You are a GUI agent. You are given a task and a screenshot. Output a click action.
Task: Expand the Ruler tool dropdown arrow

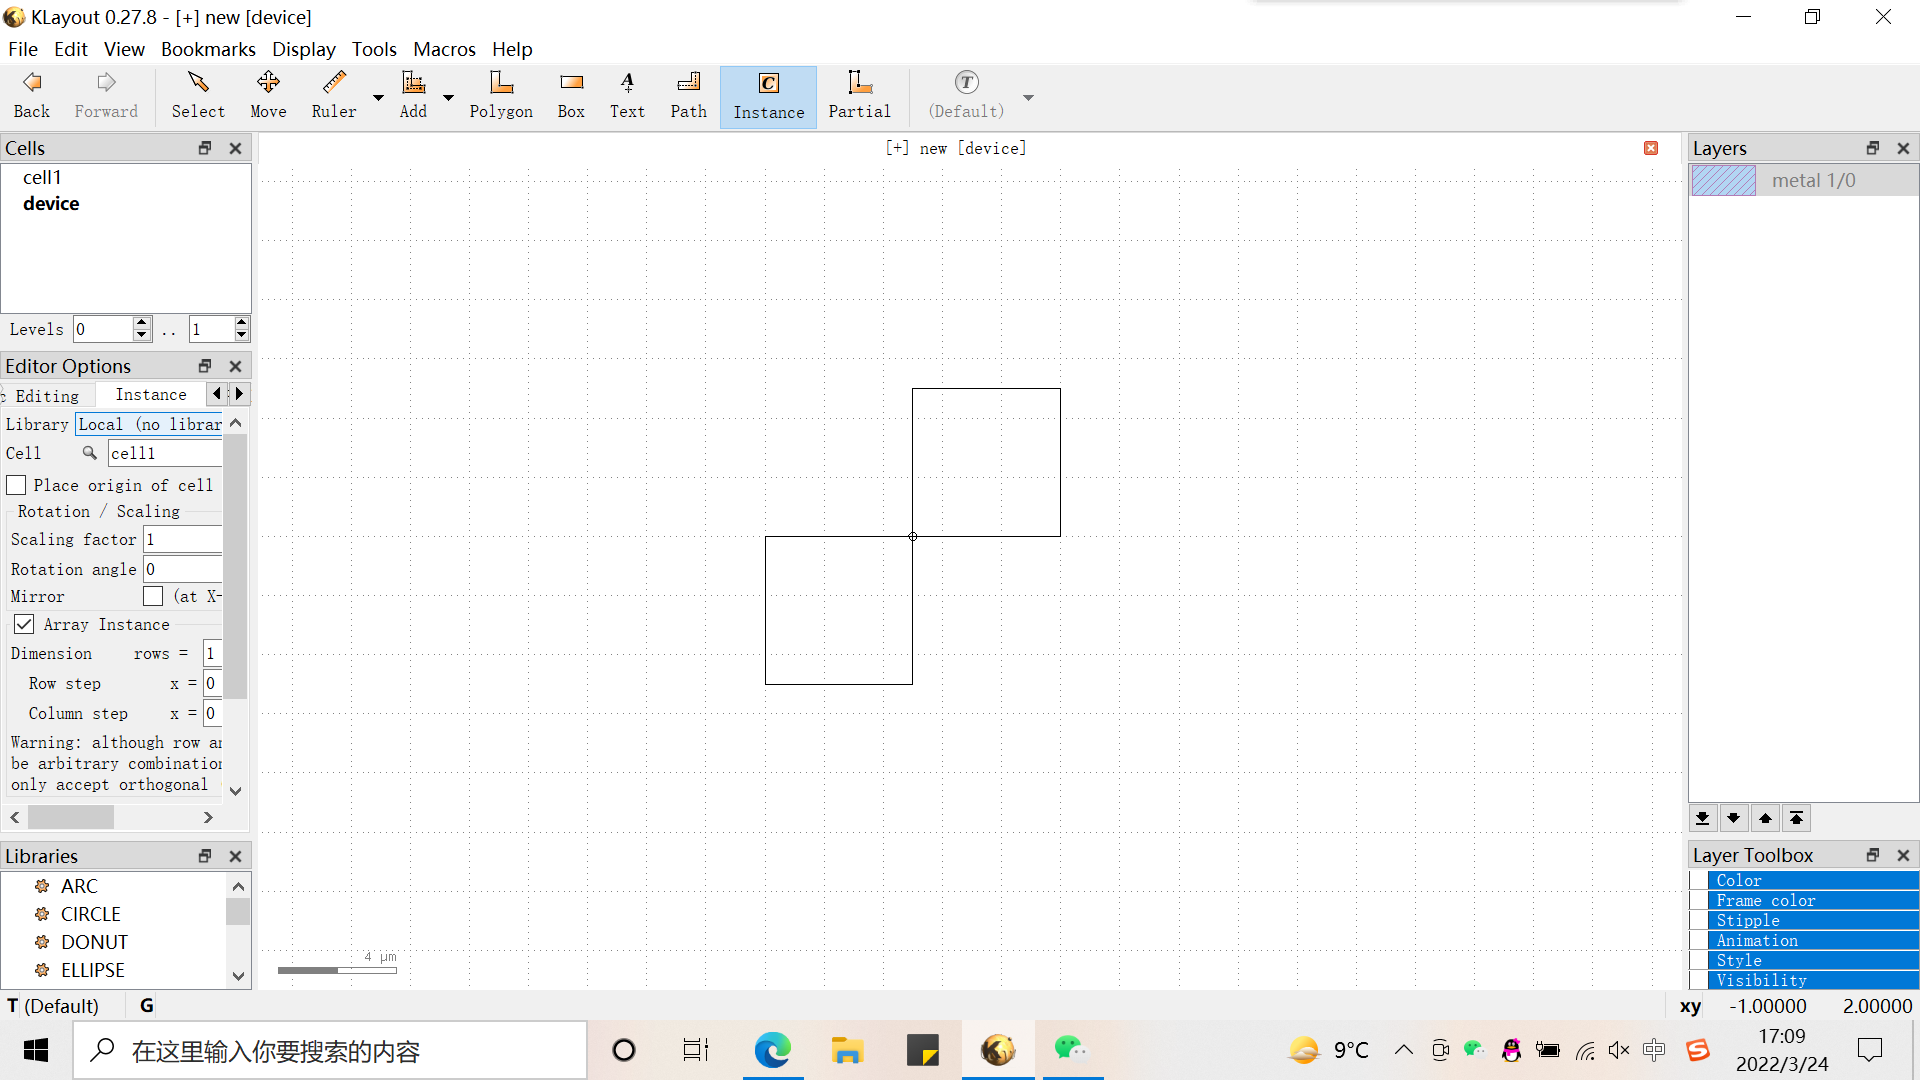tap(378, 97)
